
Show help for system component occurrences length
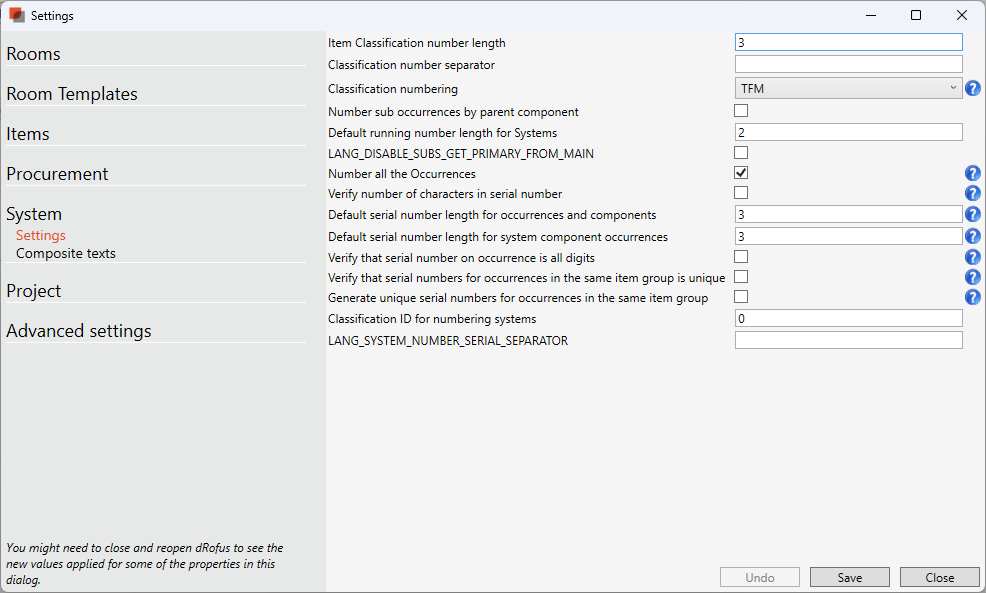point(972,237)
